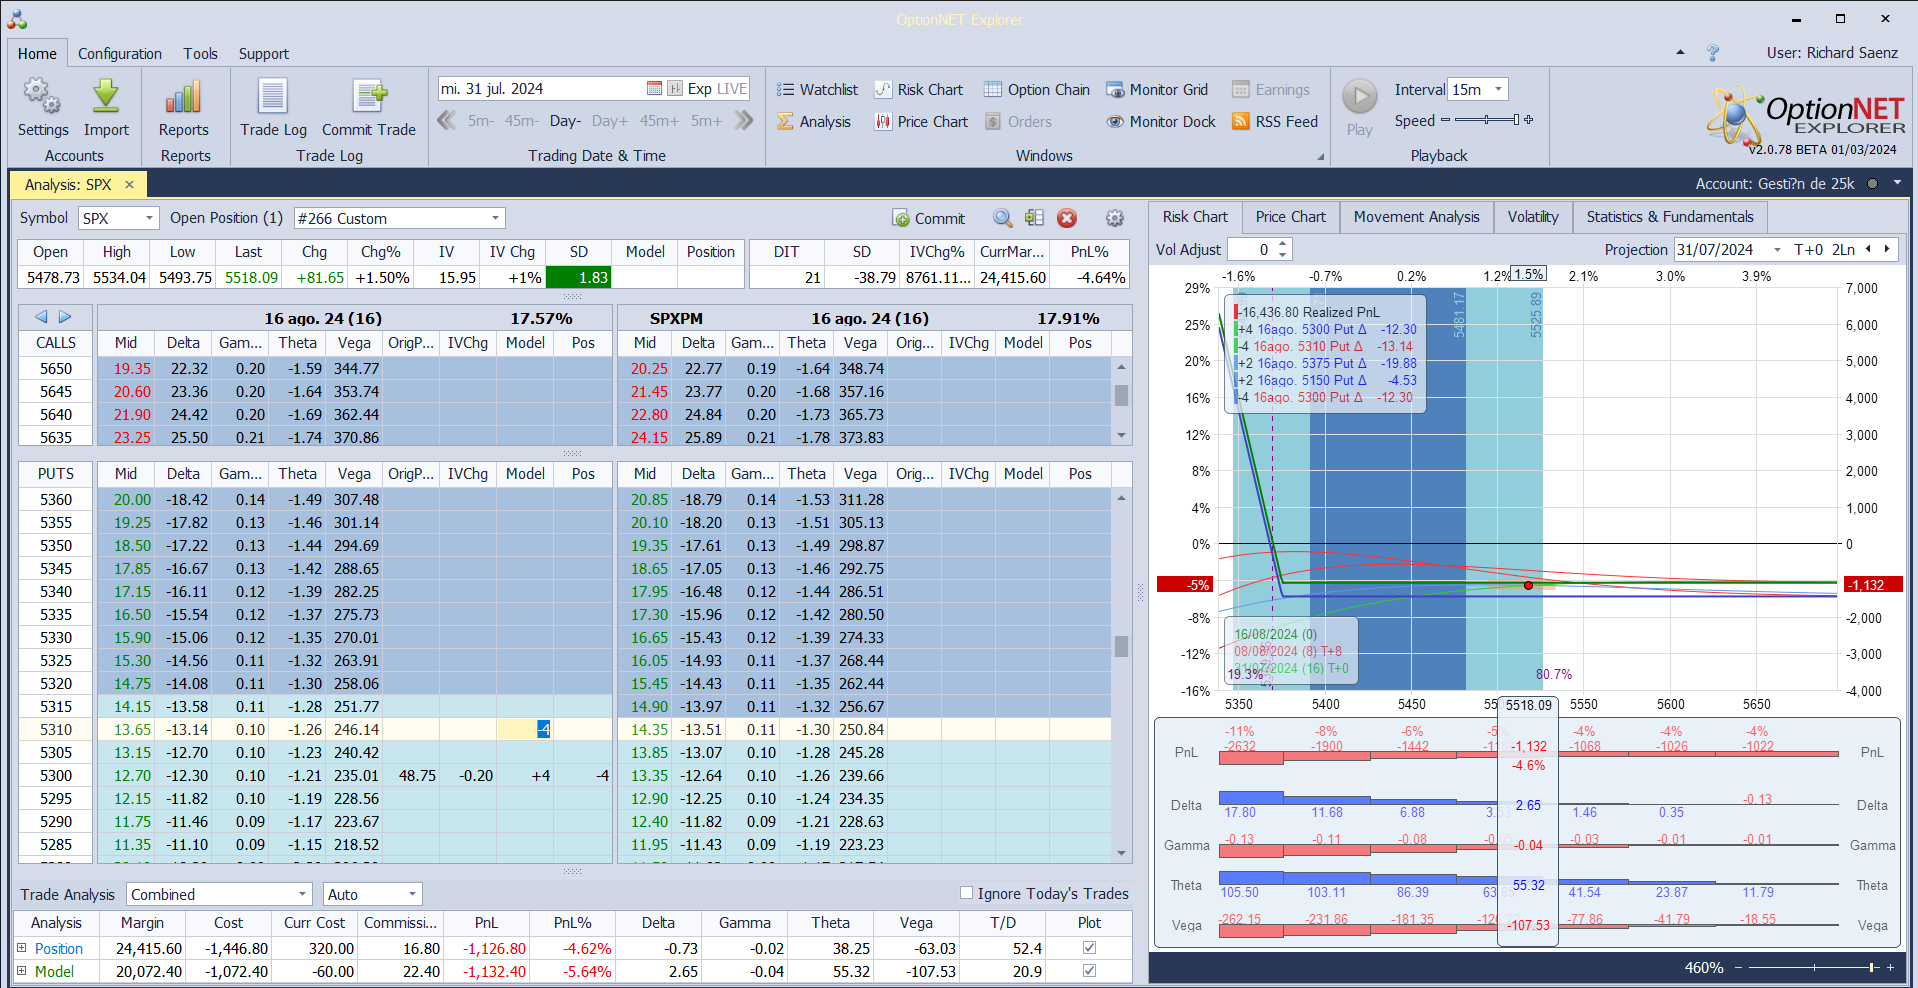This screenshot has width=1918, height=988.
Task: Click the chart zoom slider at bottom right
Action: 1814,967
